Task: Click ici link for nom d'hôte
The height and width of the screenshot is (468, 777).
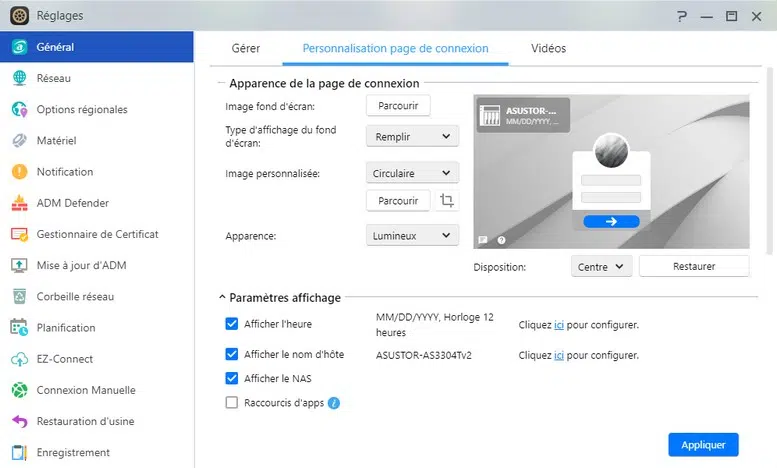Action: coord(559,355)
